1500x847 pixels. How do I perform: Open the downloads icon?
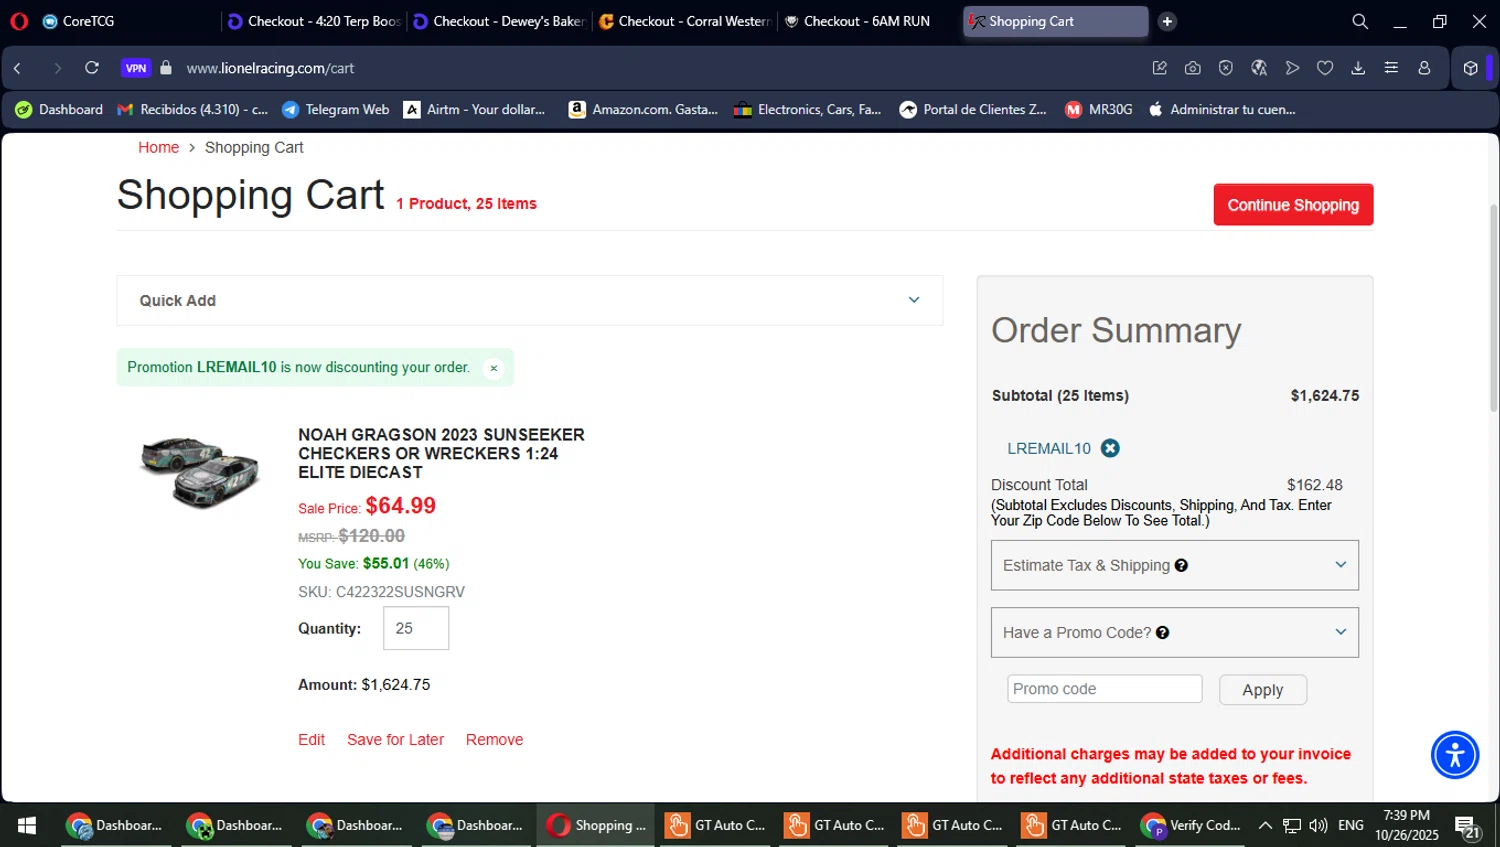point(1358,68)
